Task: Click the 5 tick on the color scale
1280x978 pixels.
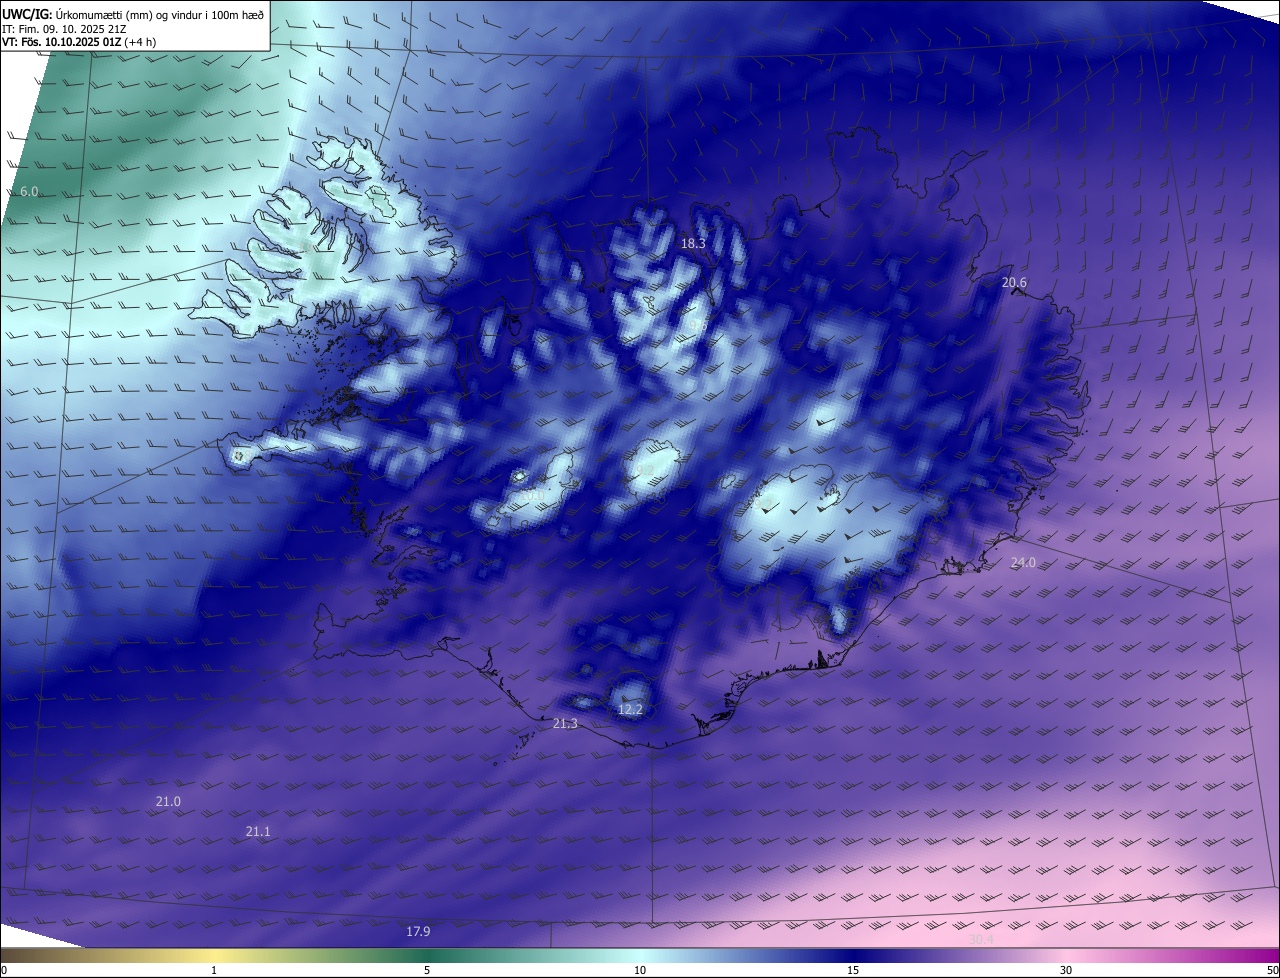Action: coord(427,970)
